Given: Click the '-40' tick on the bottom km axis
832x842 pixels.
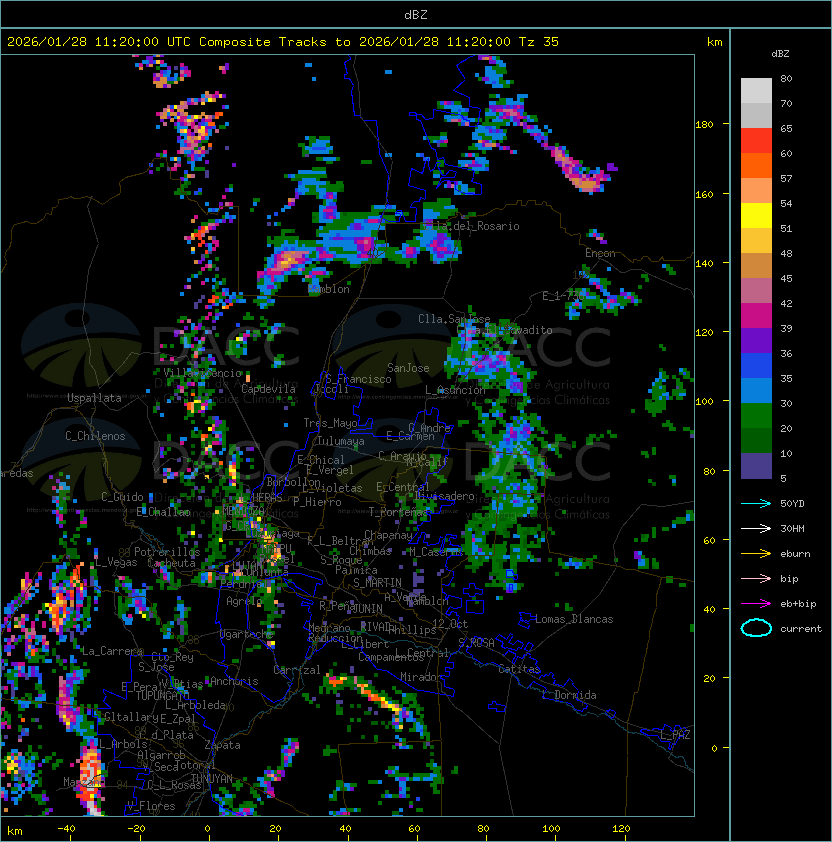Looking at the screenshot, I should 67,829.
